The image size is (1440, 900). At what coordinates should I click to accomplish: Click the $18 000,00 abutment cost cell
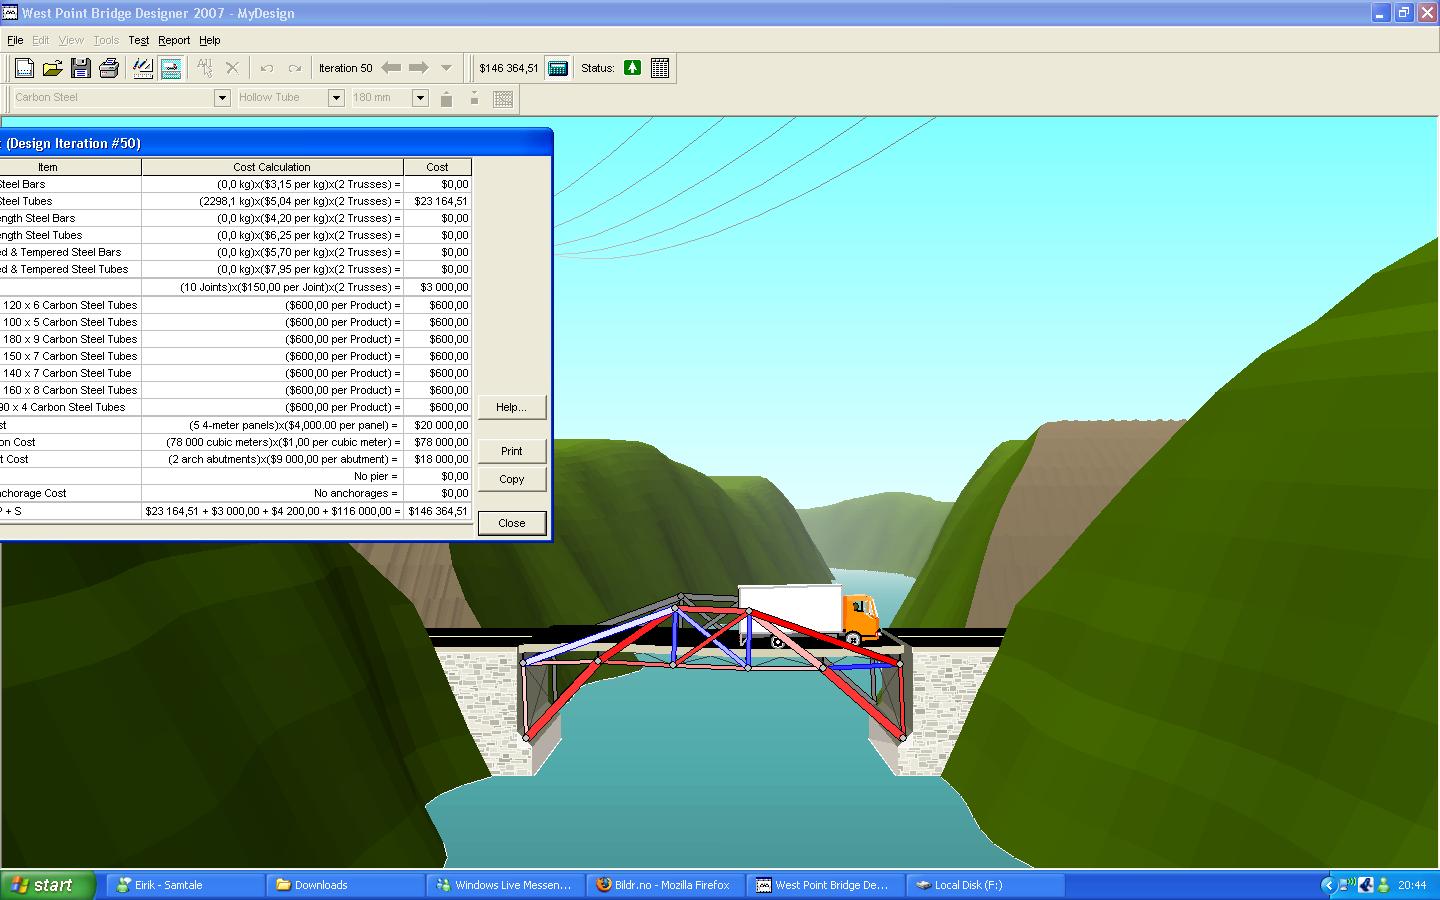click(437, 459)
